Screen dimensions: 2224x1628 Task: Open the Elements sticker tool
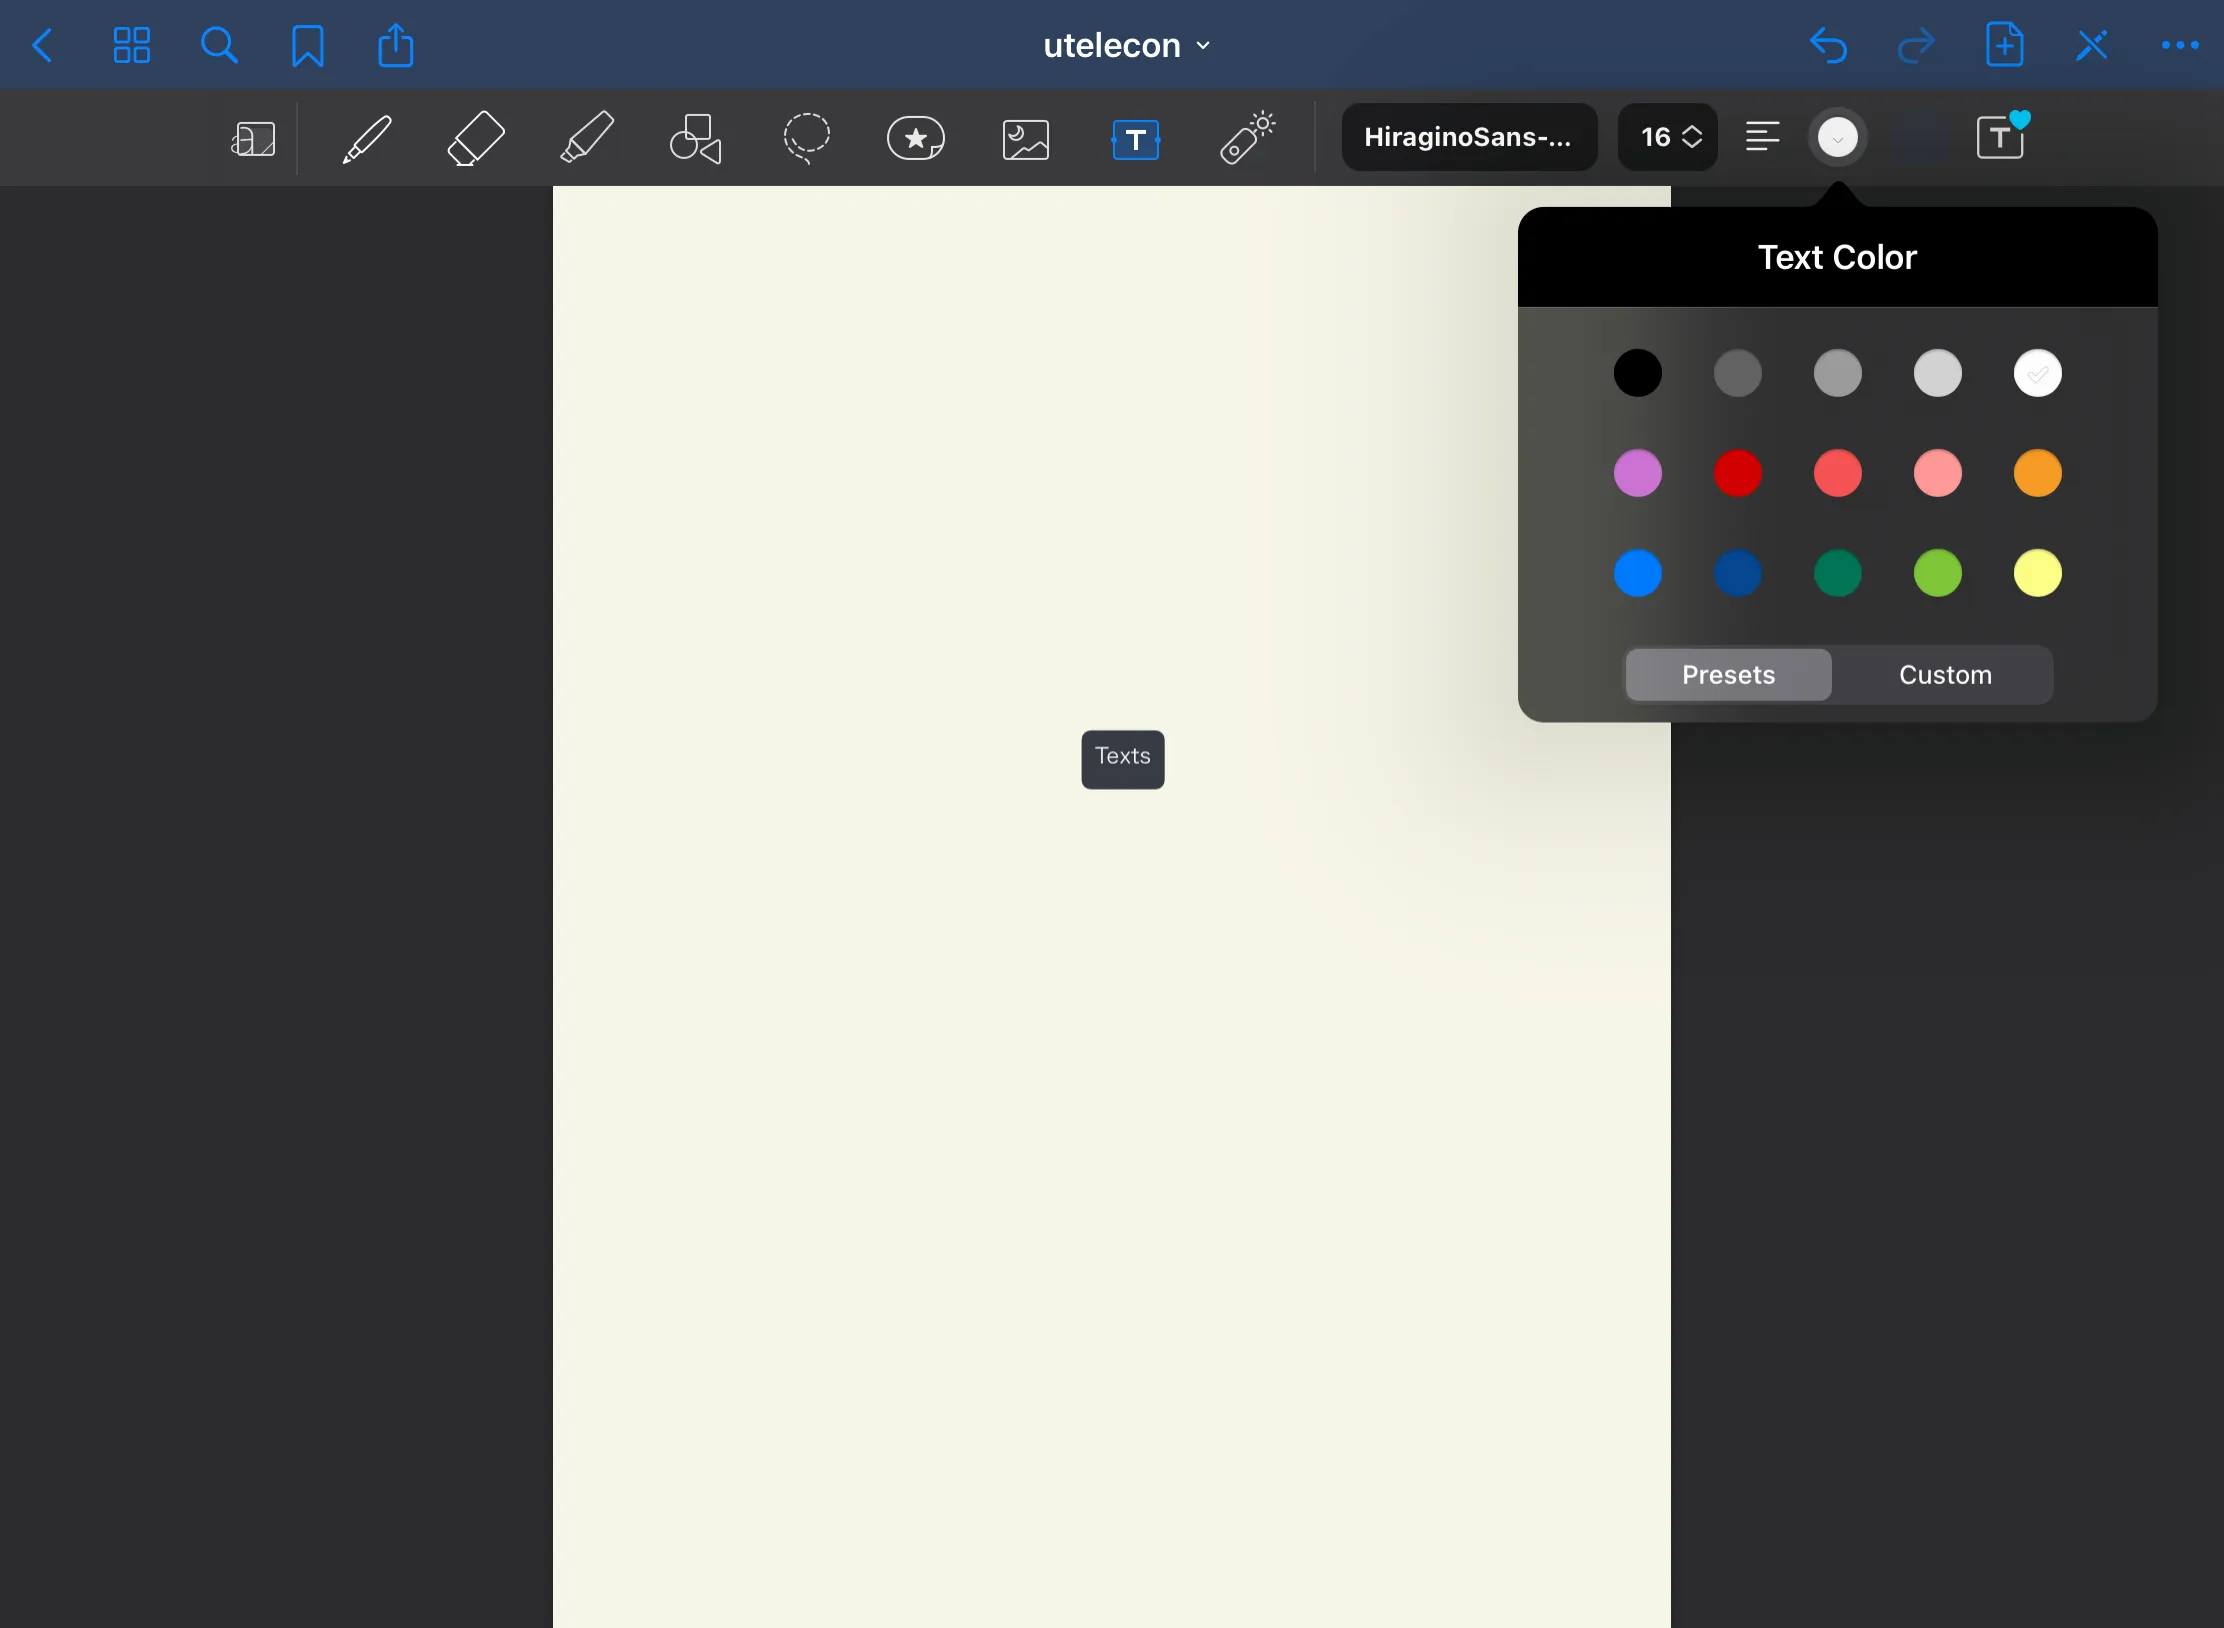(915, 138)
